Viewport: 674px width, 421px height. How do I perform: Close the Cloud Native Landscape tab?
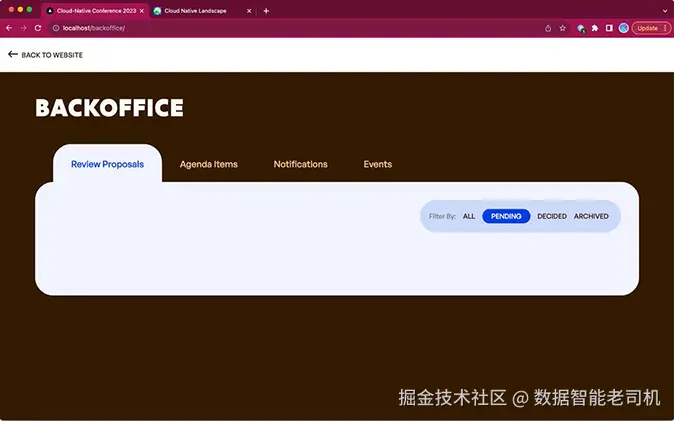pyautogui.click(x=249, y=11)
